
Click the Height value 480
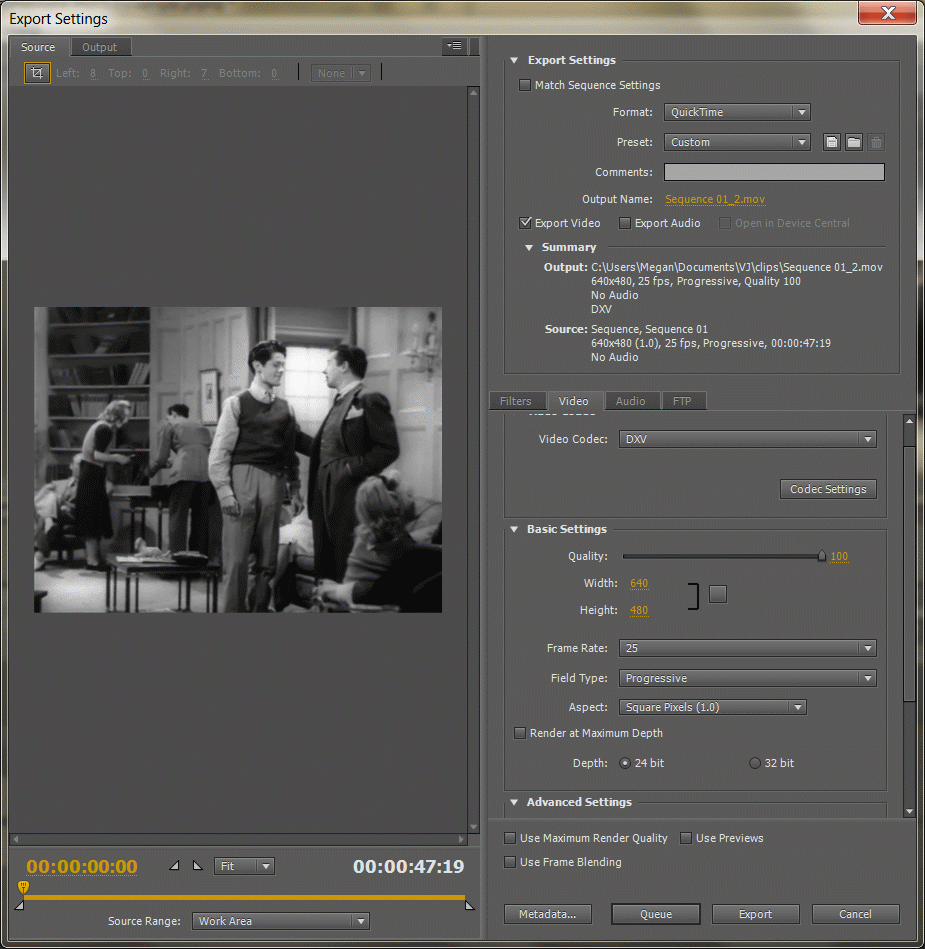[x=639, y=611]
